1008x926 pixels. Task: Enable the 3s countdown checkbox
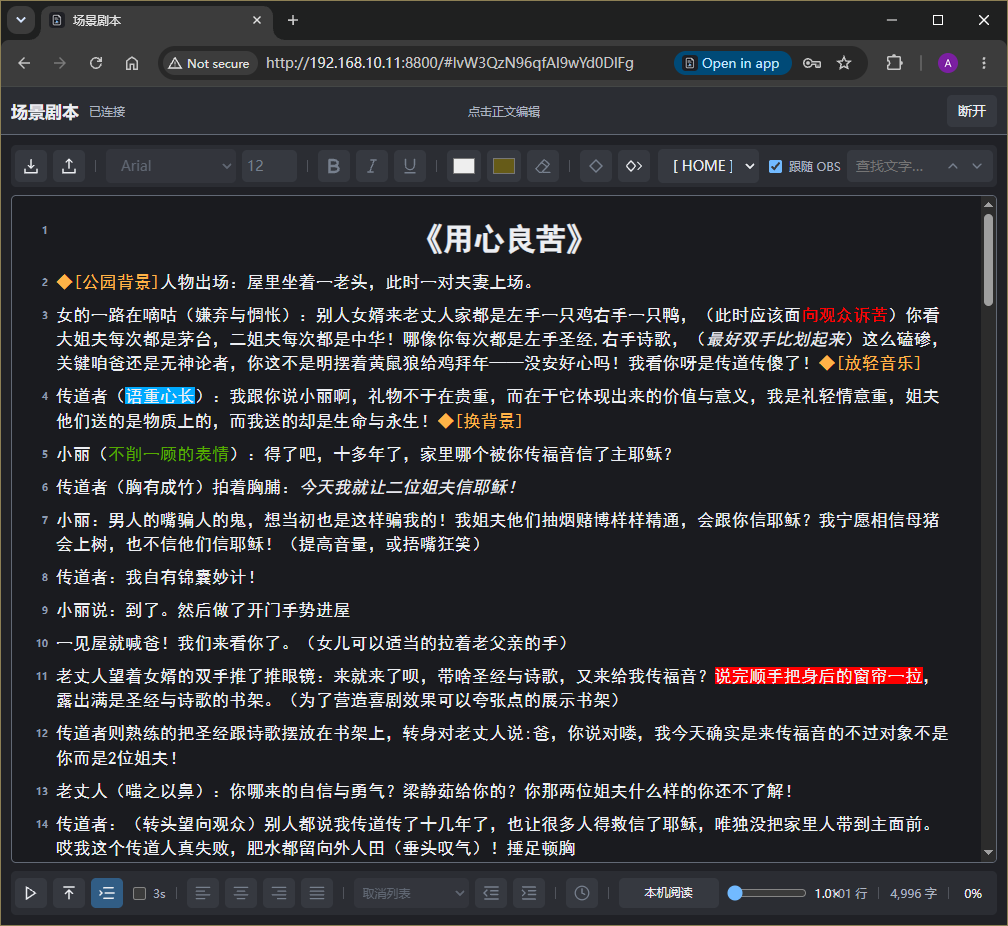pos(140,894)
